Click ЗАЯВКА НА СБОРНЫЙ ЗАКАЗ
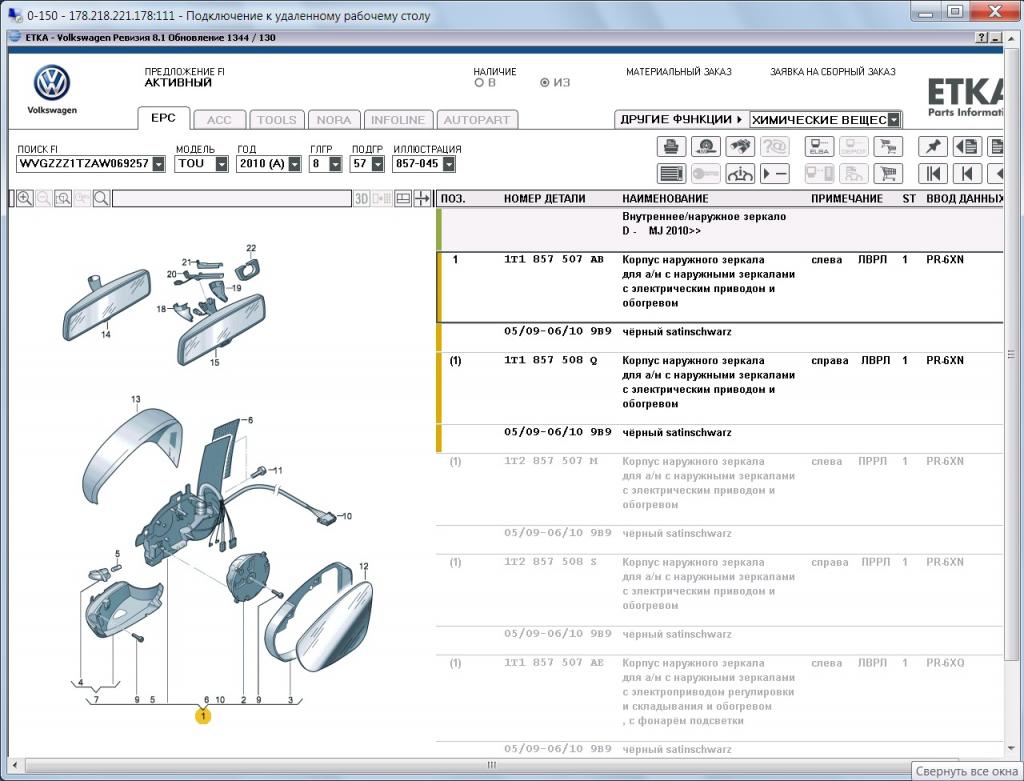 (833, 72)
